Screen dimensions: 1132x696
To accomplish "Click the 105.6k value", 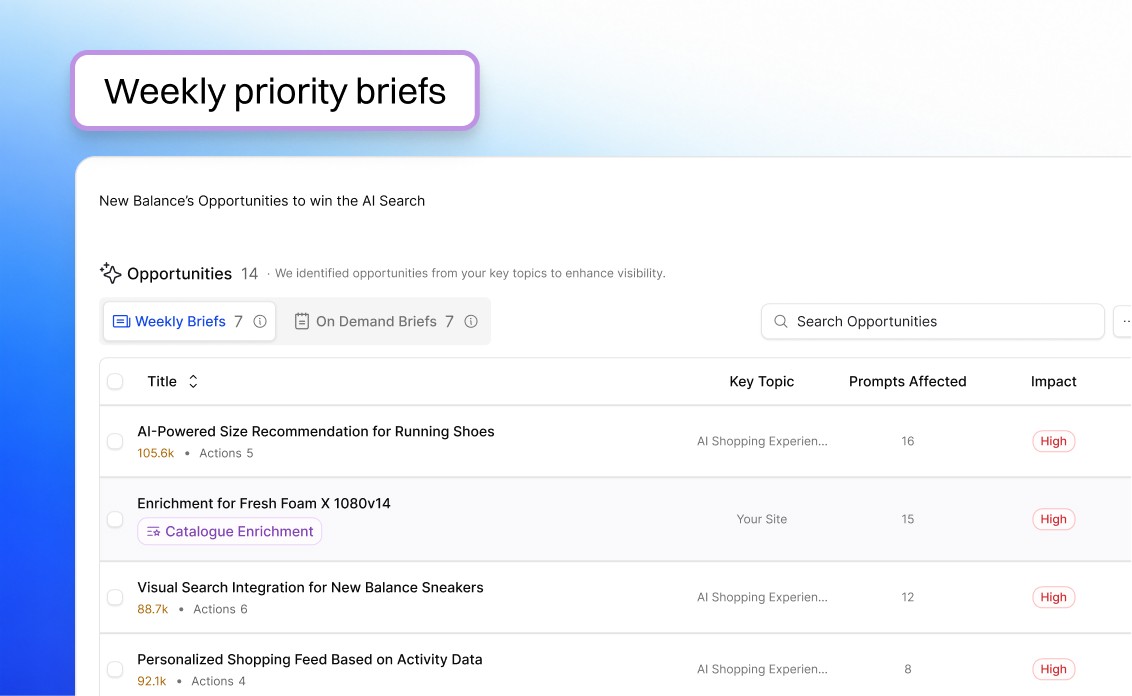I will 156,453.
